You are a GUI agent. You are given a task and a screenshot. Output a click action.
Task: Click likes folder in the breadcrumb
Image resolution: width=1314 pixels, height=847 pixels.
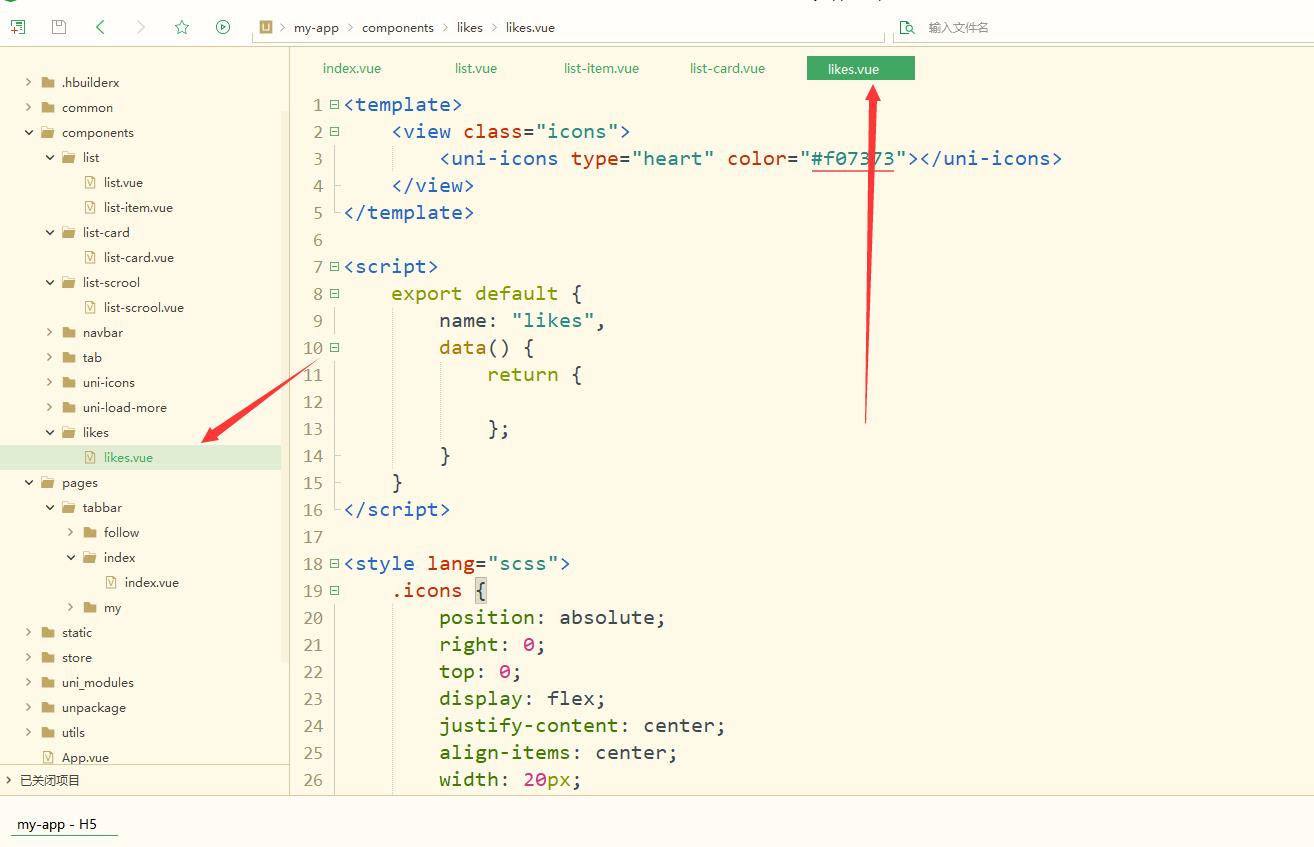[x=470, y=28]
